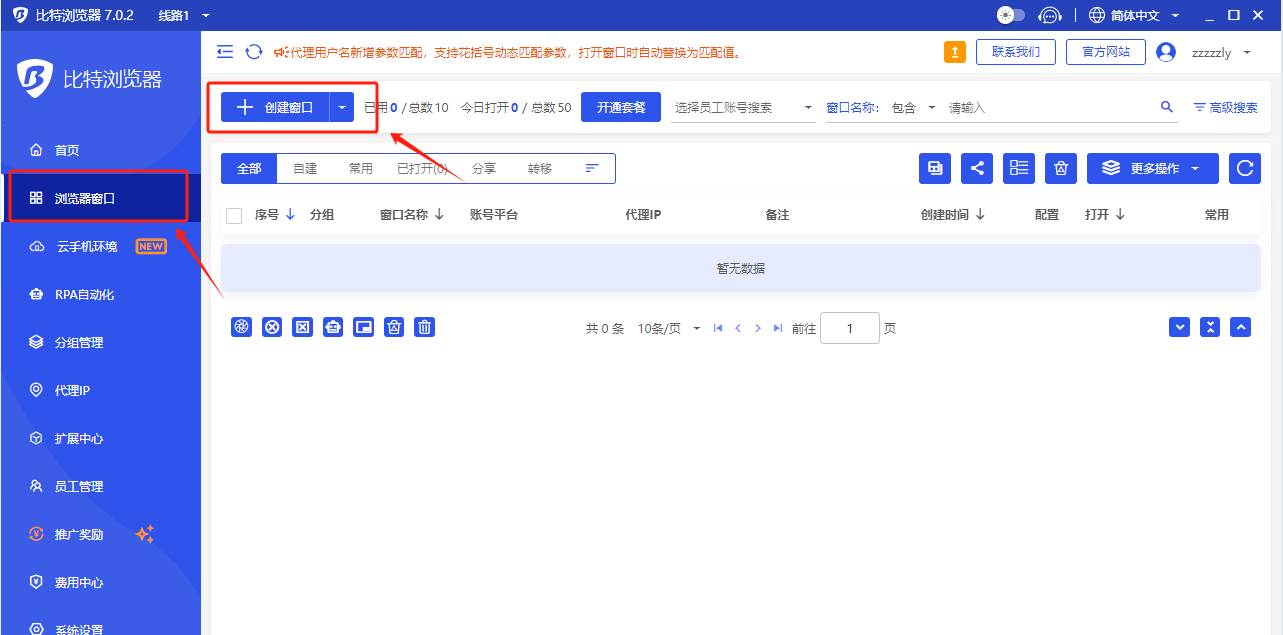Screen dimensions: 1283x635
Task: Click the trash delete icon below table
Action: [425, 327]
